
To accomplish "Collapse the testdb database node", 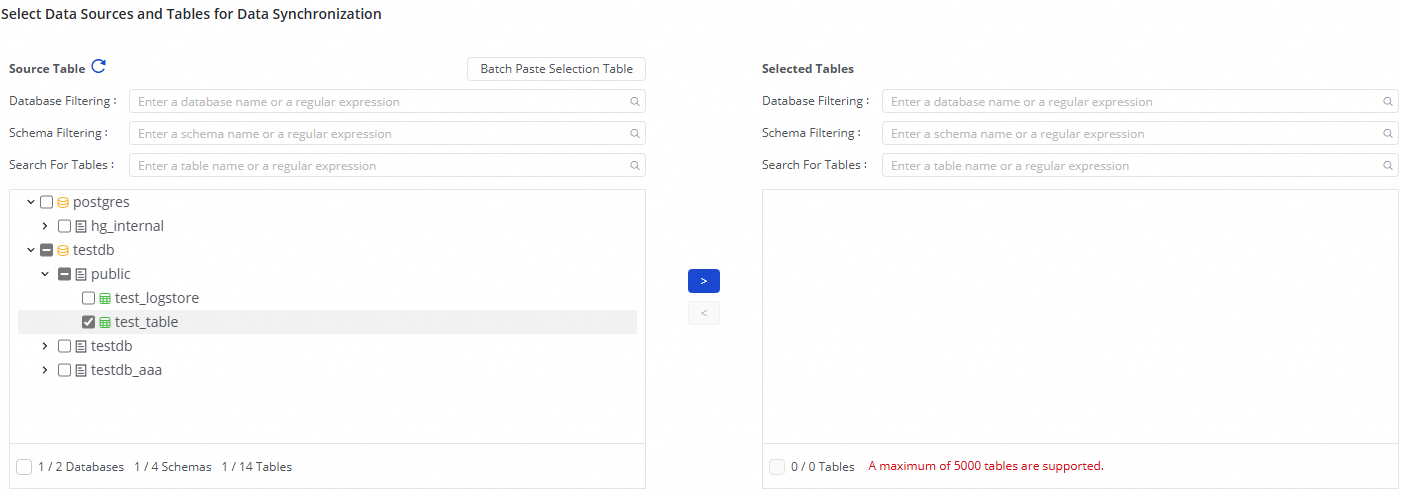I will [31, 250].
